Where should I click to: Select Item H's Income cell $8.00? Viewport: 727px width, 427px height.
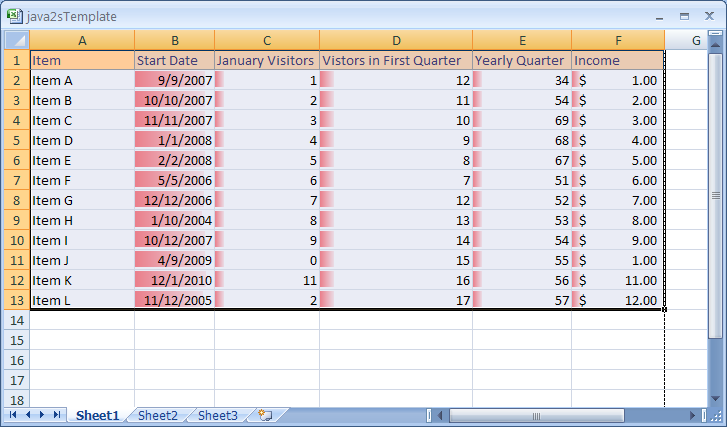pyautogui.click(x=618, y=220)
